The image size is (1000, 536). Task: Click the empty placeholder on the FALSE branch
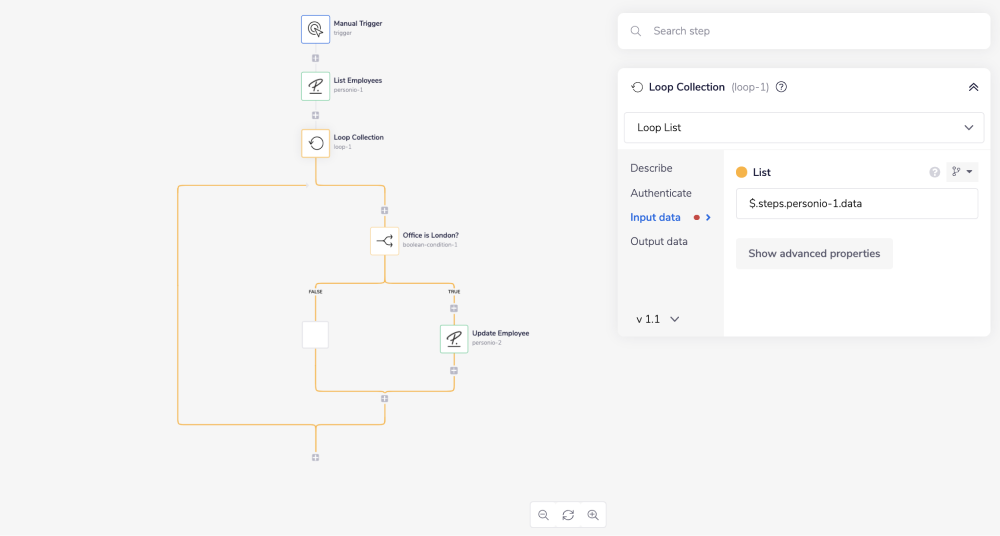tap(315, 335)
